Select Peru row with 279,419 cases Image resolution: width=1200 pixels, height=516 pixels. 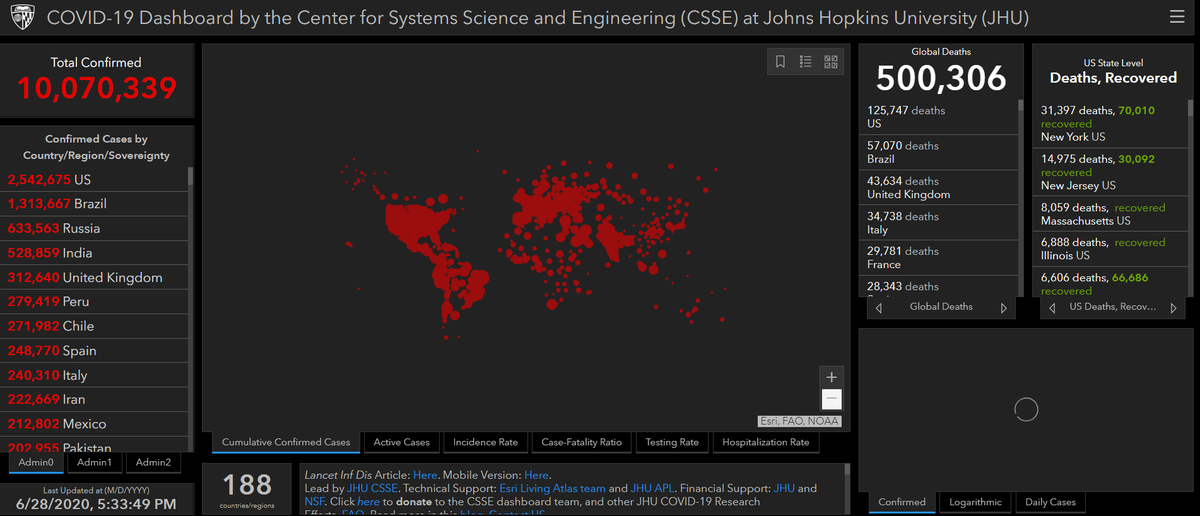(95, 301)
